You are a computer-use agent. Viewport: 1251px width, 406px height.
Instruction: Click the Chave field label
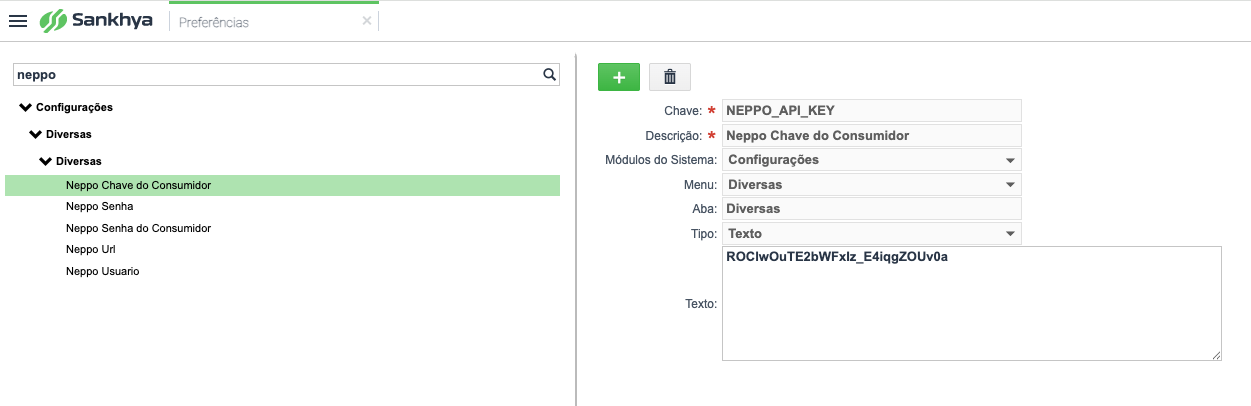pyautogui.click(x=683, y=110)
